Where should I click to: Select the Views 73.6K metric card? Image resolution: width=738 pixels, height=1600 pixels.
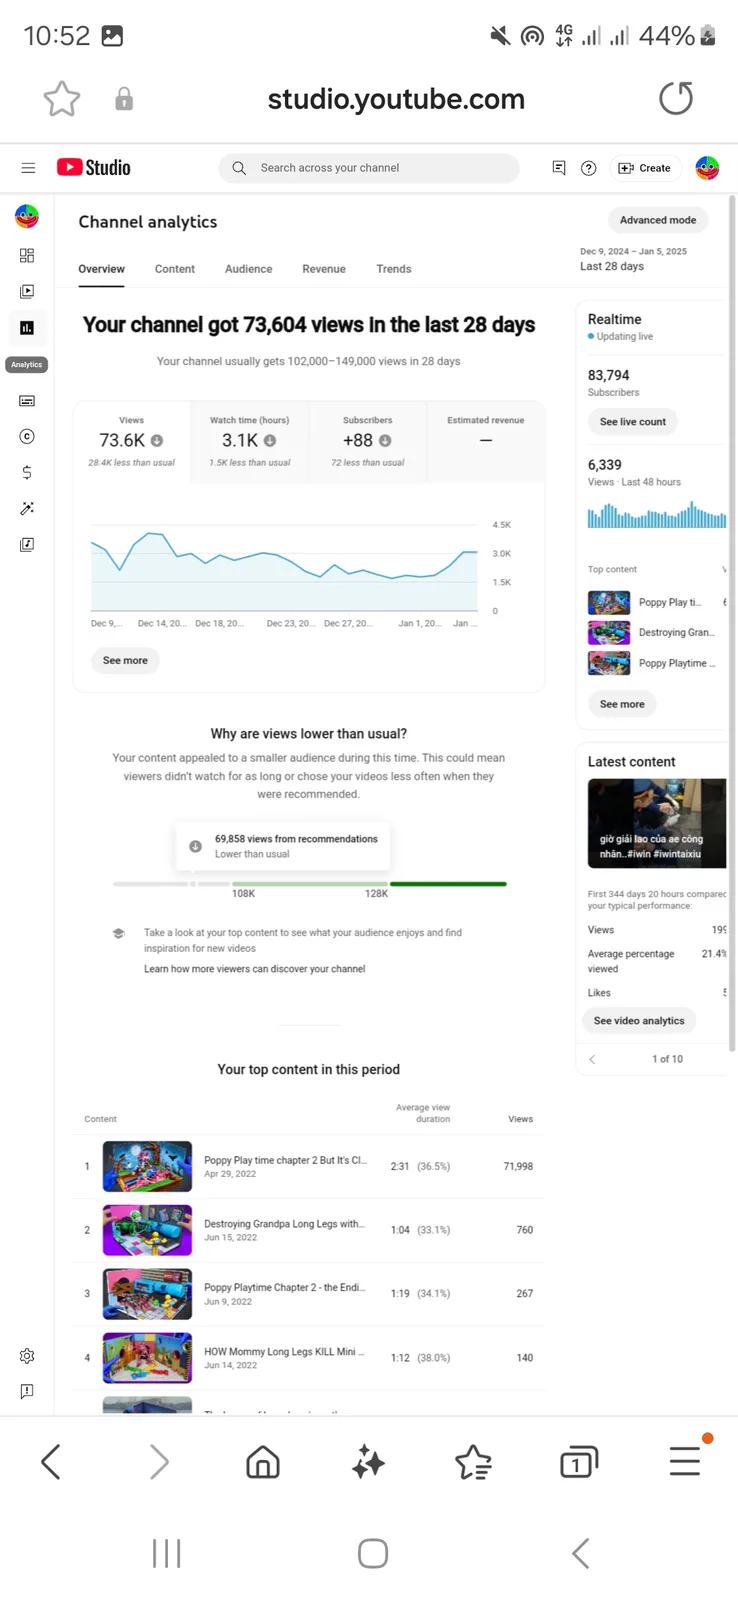point(132,442)
